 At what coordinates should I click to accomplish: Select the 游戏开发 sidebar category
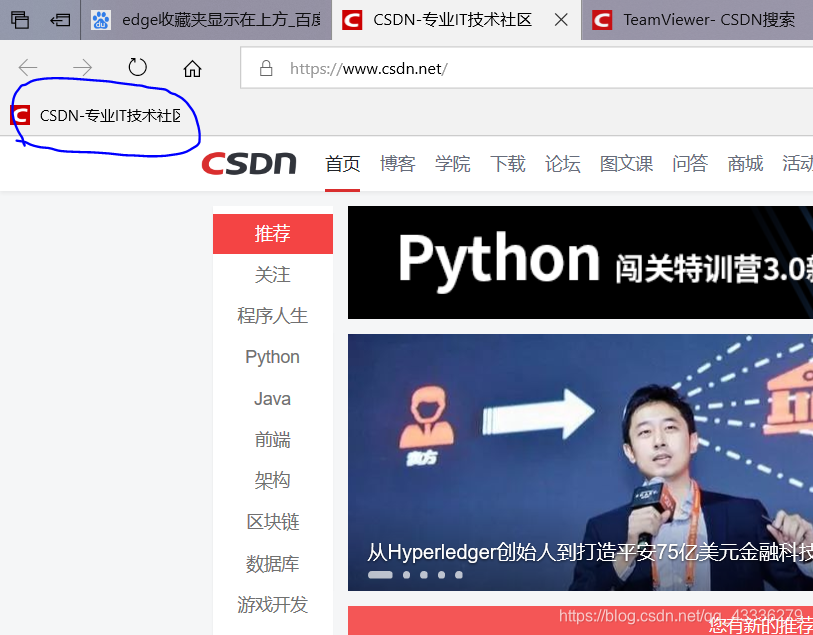pyautogui.click(x=273, y=604)
